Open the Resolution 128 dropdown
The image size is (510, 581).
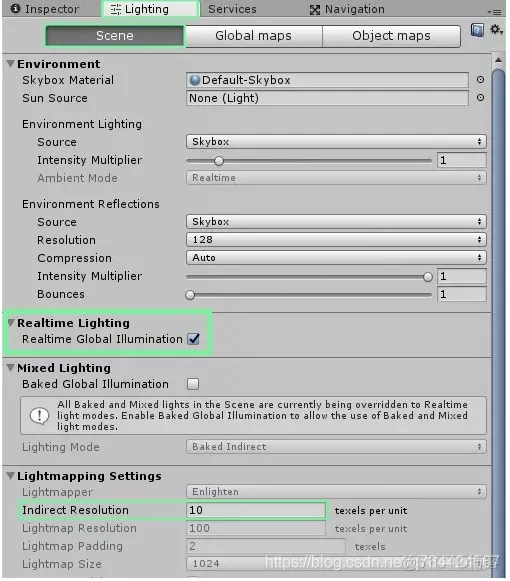pos(336,240)
